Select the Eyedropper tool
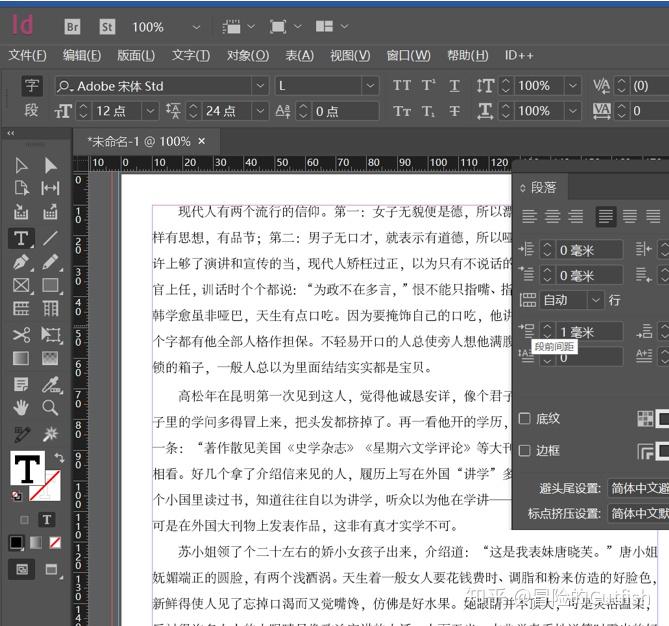 coord(52,384)
